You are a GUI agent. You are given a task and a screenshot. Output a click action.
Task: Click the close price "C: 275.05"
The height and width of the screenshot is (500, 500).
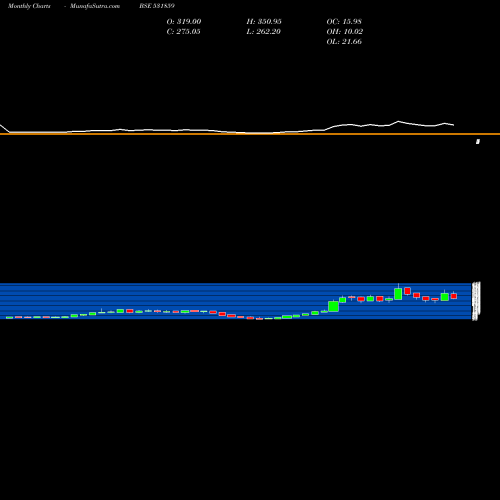(183, 32)
